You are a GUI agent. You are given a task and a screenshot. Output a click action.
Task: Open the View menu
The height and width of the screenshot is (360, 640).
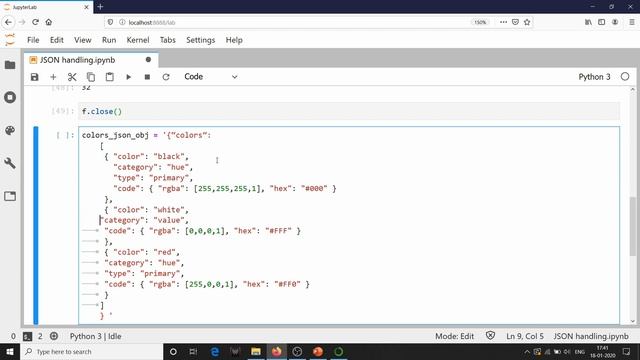point(82,40)
